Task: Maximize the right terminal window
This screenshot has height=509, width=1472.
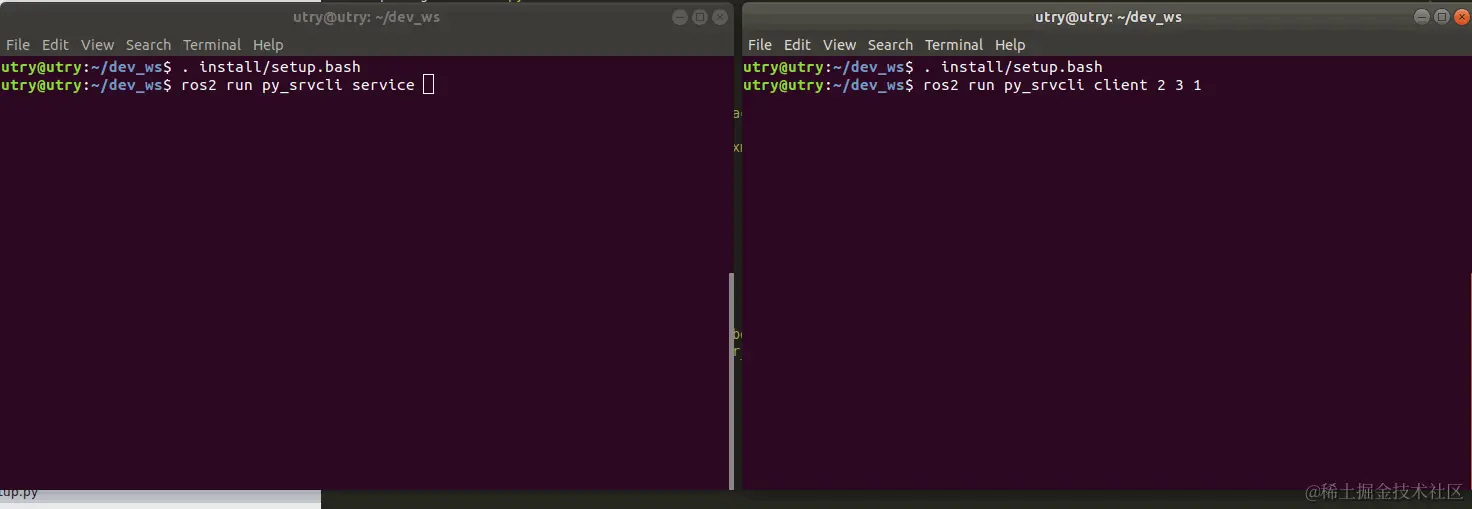Action: (x=1442, y=17)
